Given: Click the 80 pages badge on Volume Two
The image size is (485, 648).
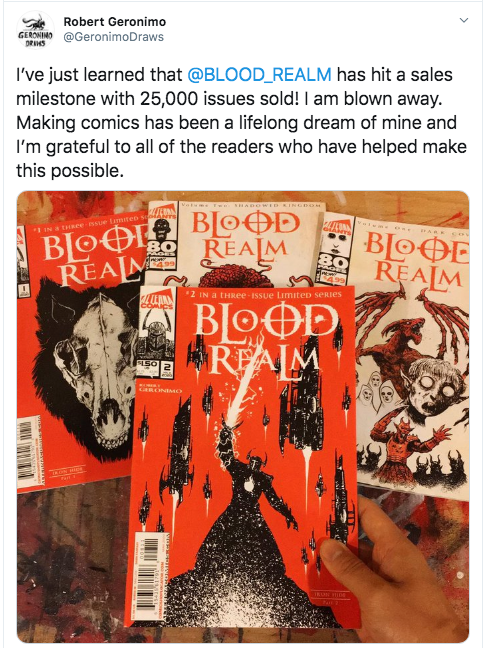Looking at the screenshot, I should (163, 249).
